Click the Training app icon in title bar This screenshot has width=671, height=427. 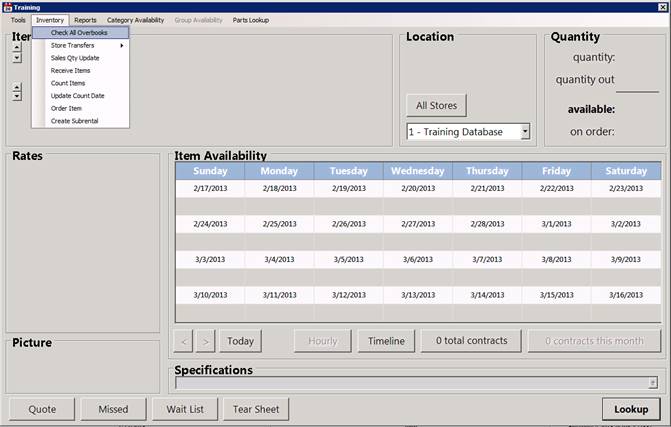(6, 6)
